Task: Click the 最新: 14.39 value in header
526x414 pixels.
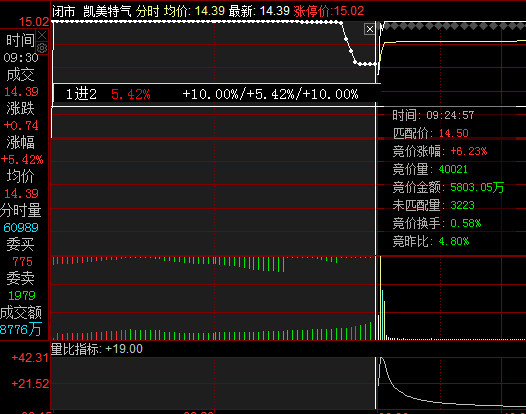Action: (259, 11)
